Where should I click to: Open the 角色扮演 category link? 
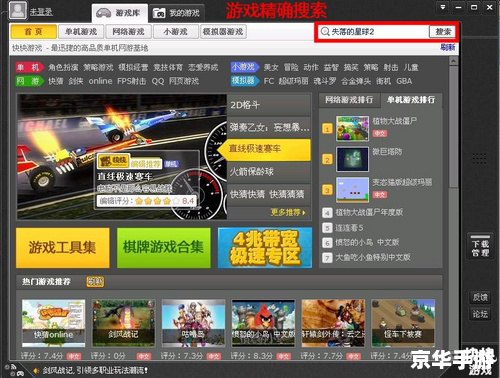[63, 68]
